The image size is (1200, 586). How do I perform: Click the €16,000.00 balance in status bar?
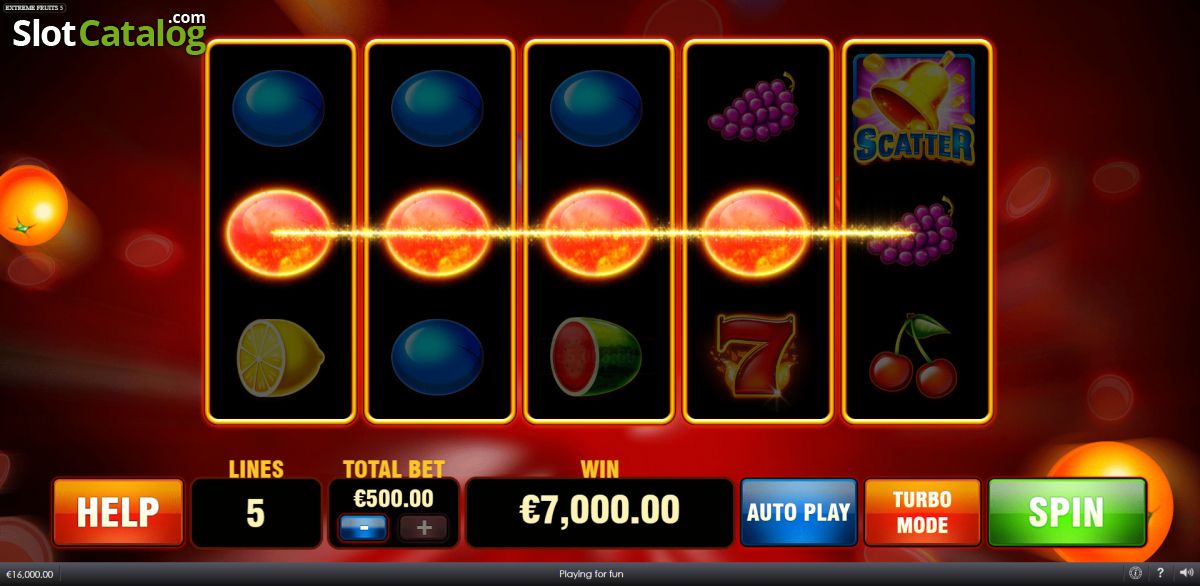pos(33,575)
